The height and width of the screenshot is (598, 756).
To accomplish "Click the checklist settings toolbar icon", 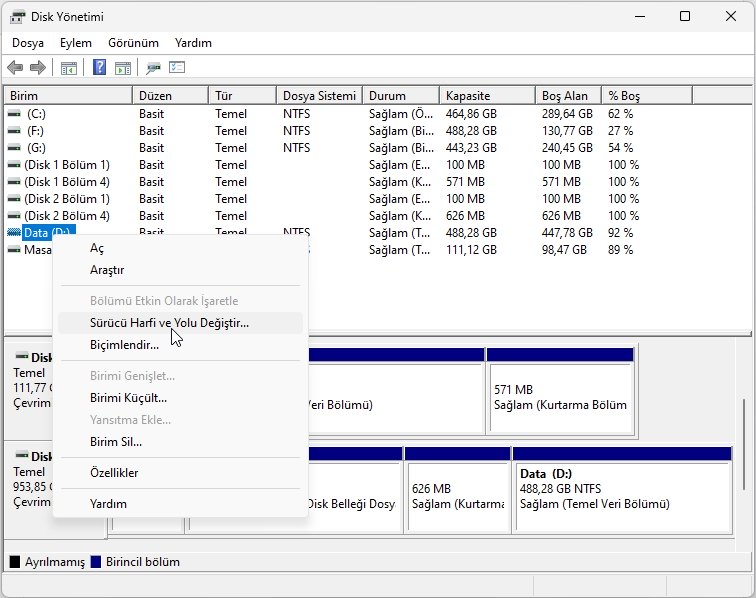I will click(x=177, y=68).
